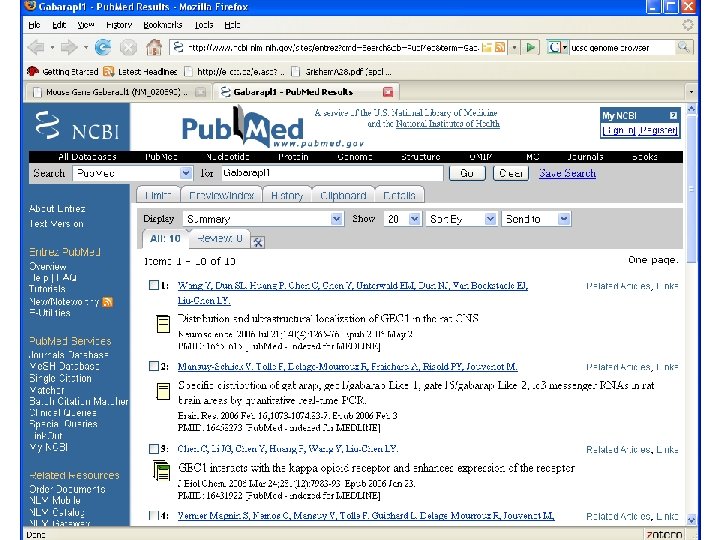Open the address bar history dropdown arrow
This screenshot has width=720, height=540.
click(x=514, y=47)
